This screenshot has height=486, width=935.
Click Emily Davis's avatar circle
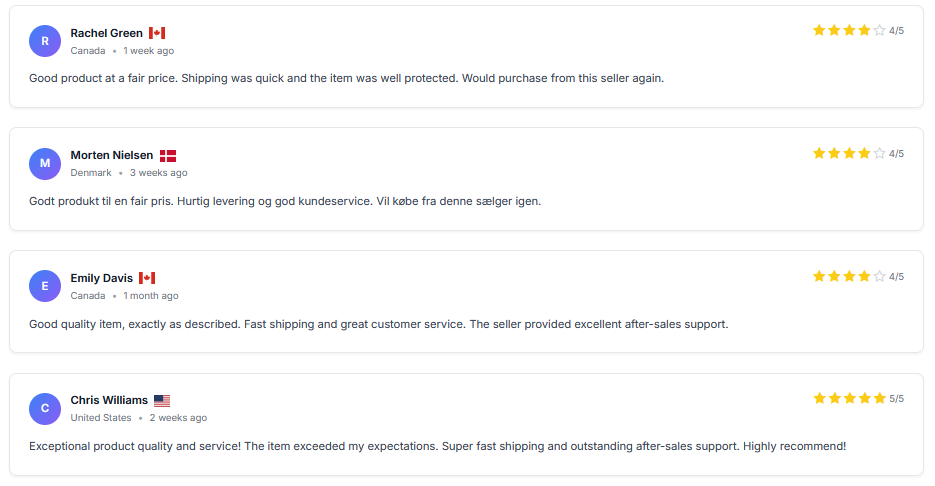pyautogui.click(x=45, y=286)
